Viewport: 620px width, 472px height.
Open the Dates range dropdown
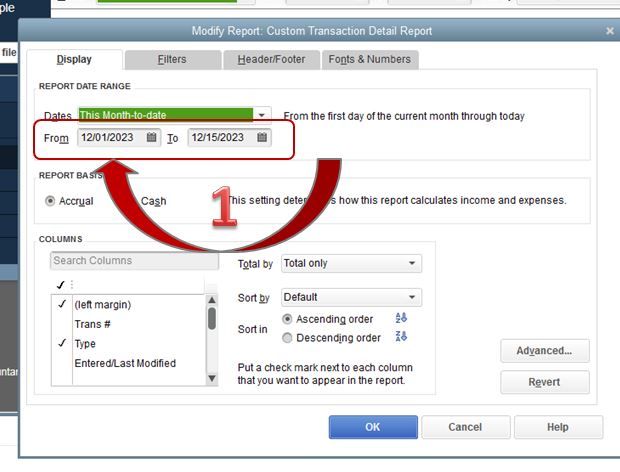262,115
